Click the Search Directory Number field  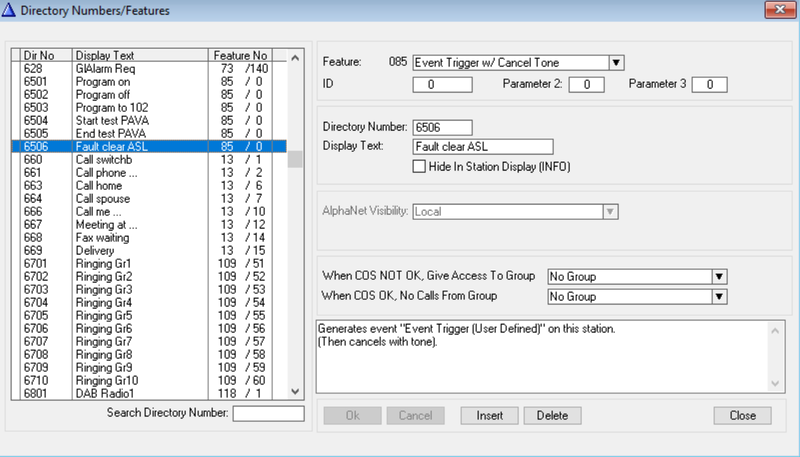[268, 414]
